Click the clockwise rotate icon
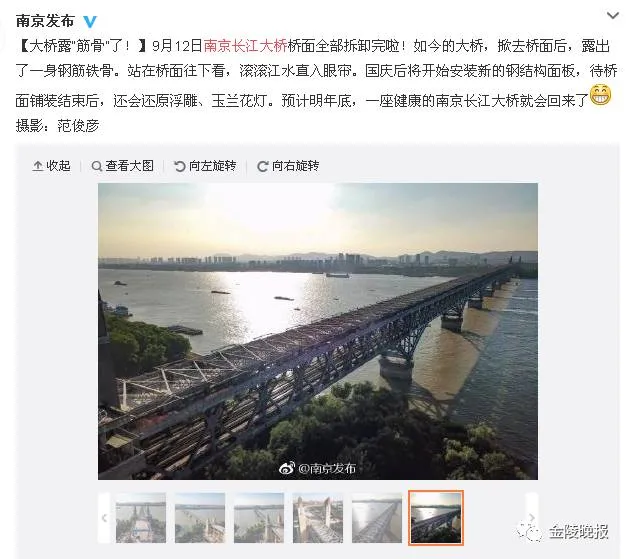The height and width of the screenshot is (559, 628). coord(262,166)
